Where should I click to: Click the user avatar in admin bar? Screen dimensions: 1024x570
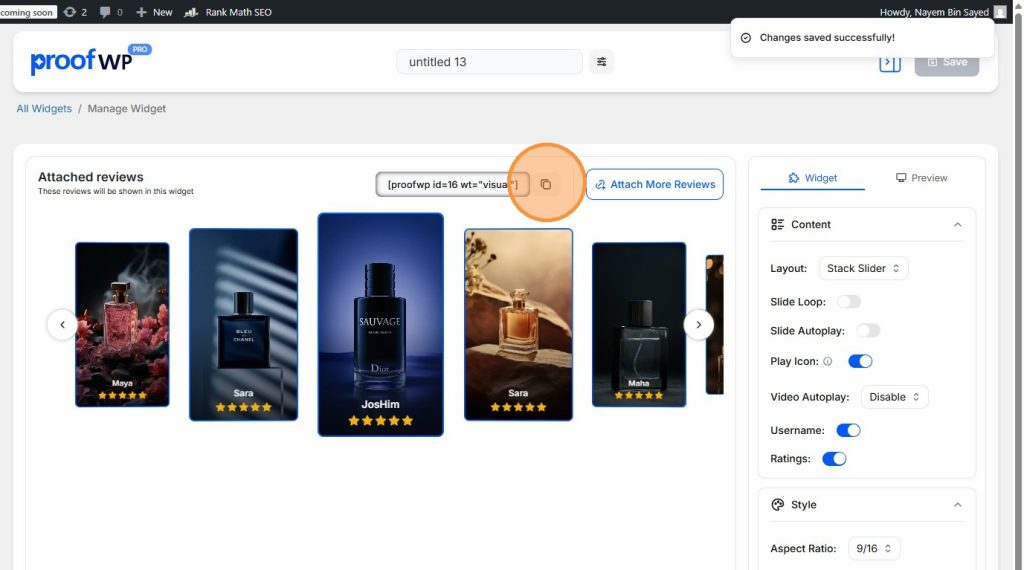tap(1000, 12)
